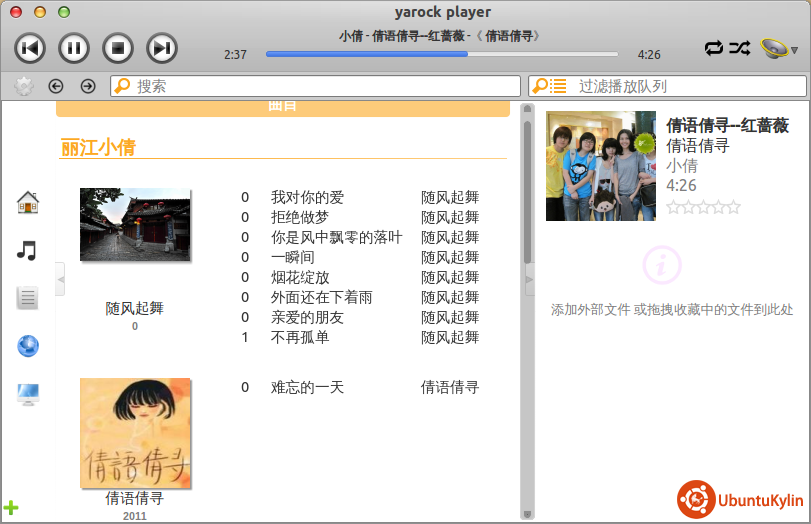Collapse the right playqueue panel handle

(x=530, y=279)
